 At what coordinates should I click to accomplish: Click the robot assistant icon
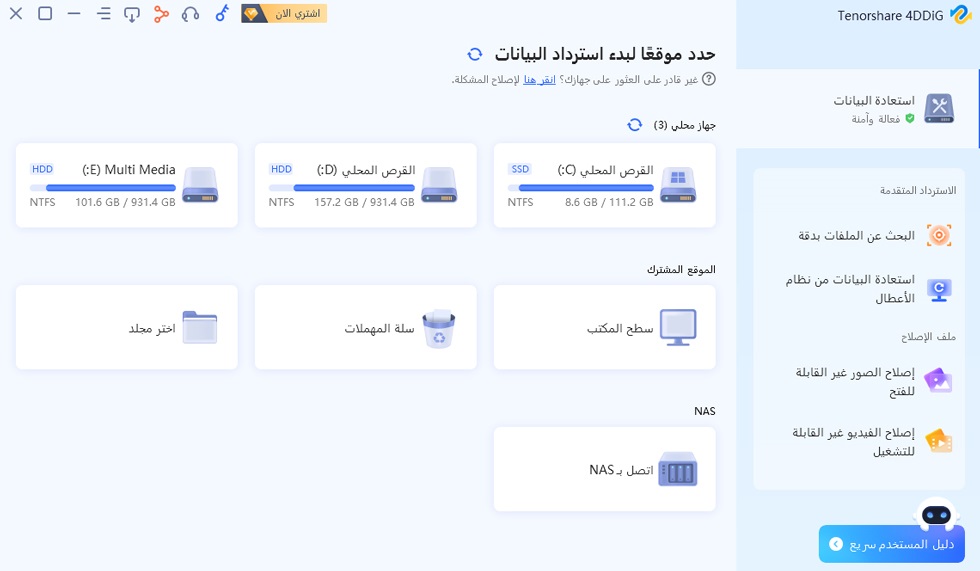tap(936, 515)
